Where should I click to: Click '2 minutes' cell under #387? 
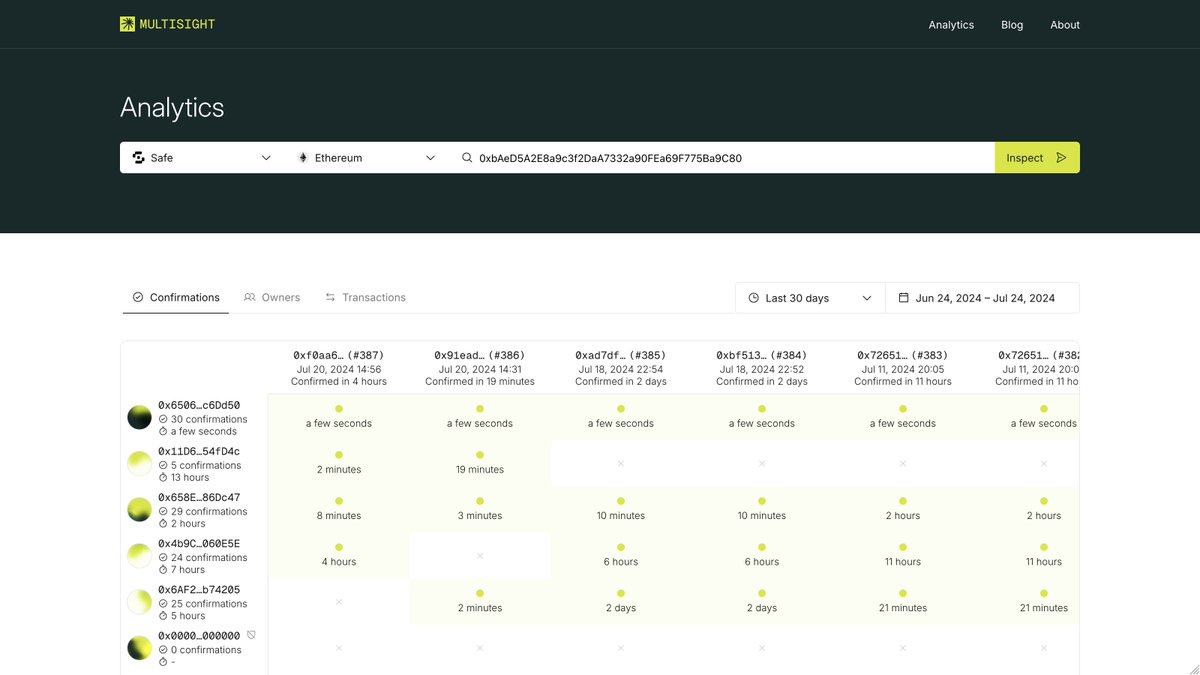[x=339, y=463]
